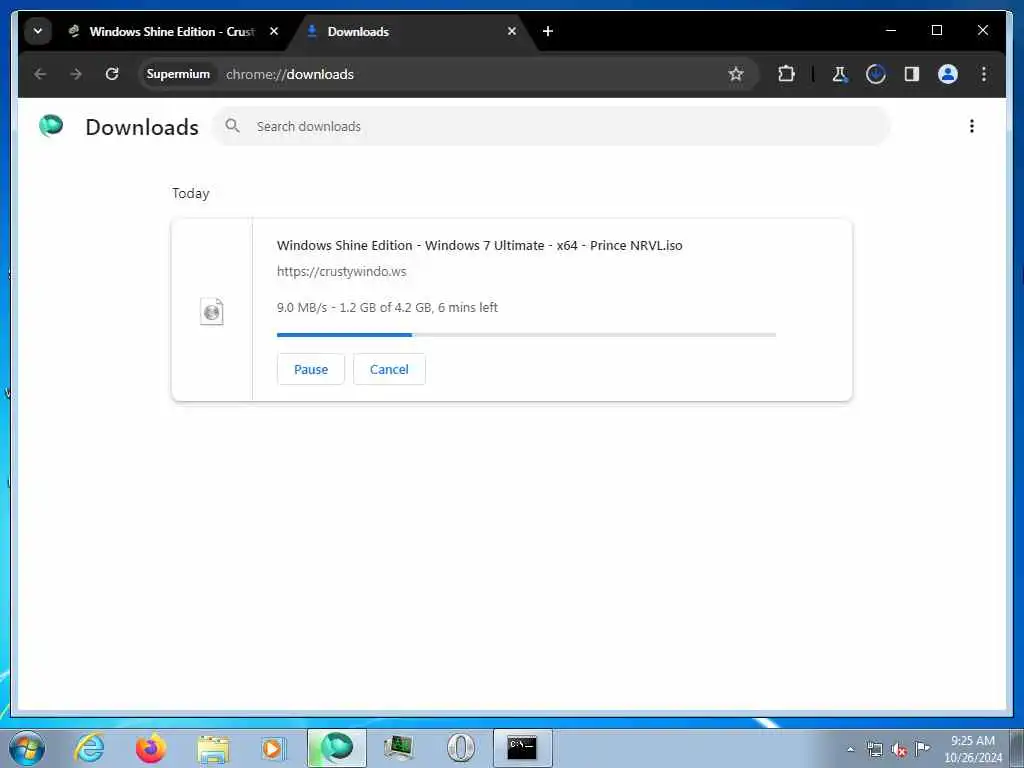
Task: Switch to the Windows Shine Edition tab
Action: [173, 31]
